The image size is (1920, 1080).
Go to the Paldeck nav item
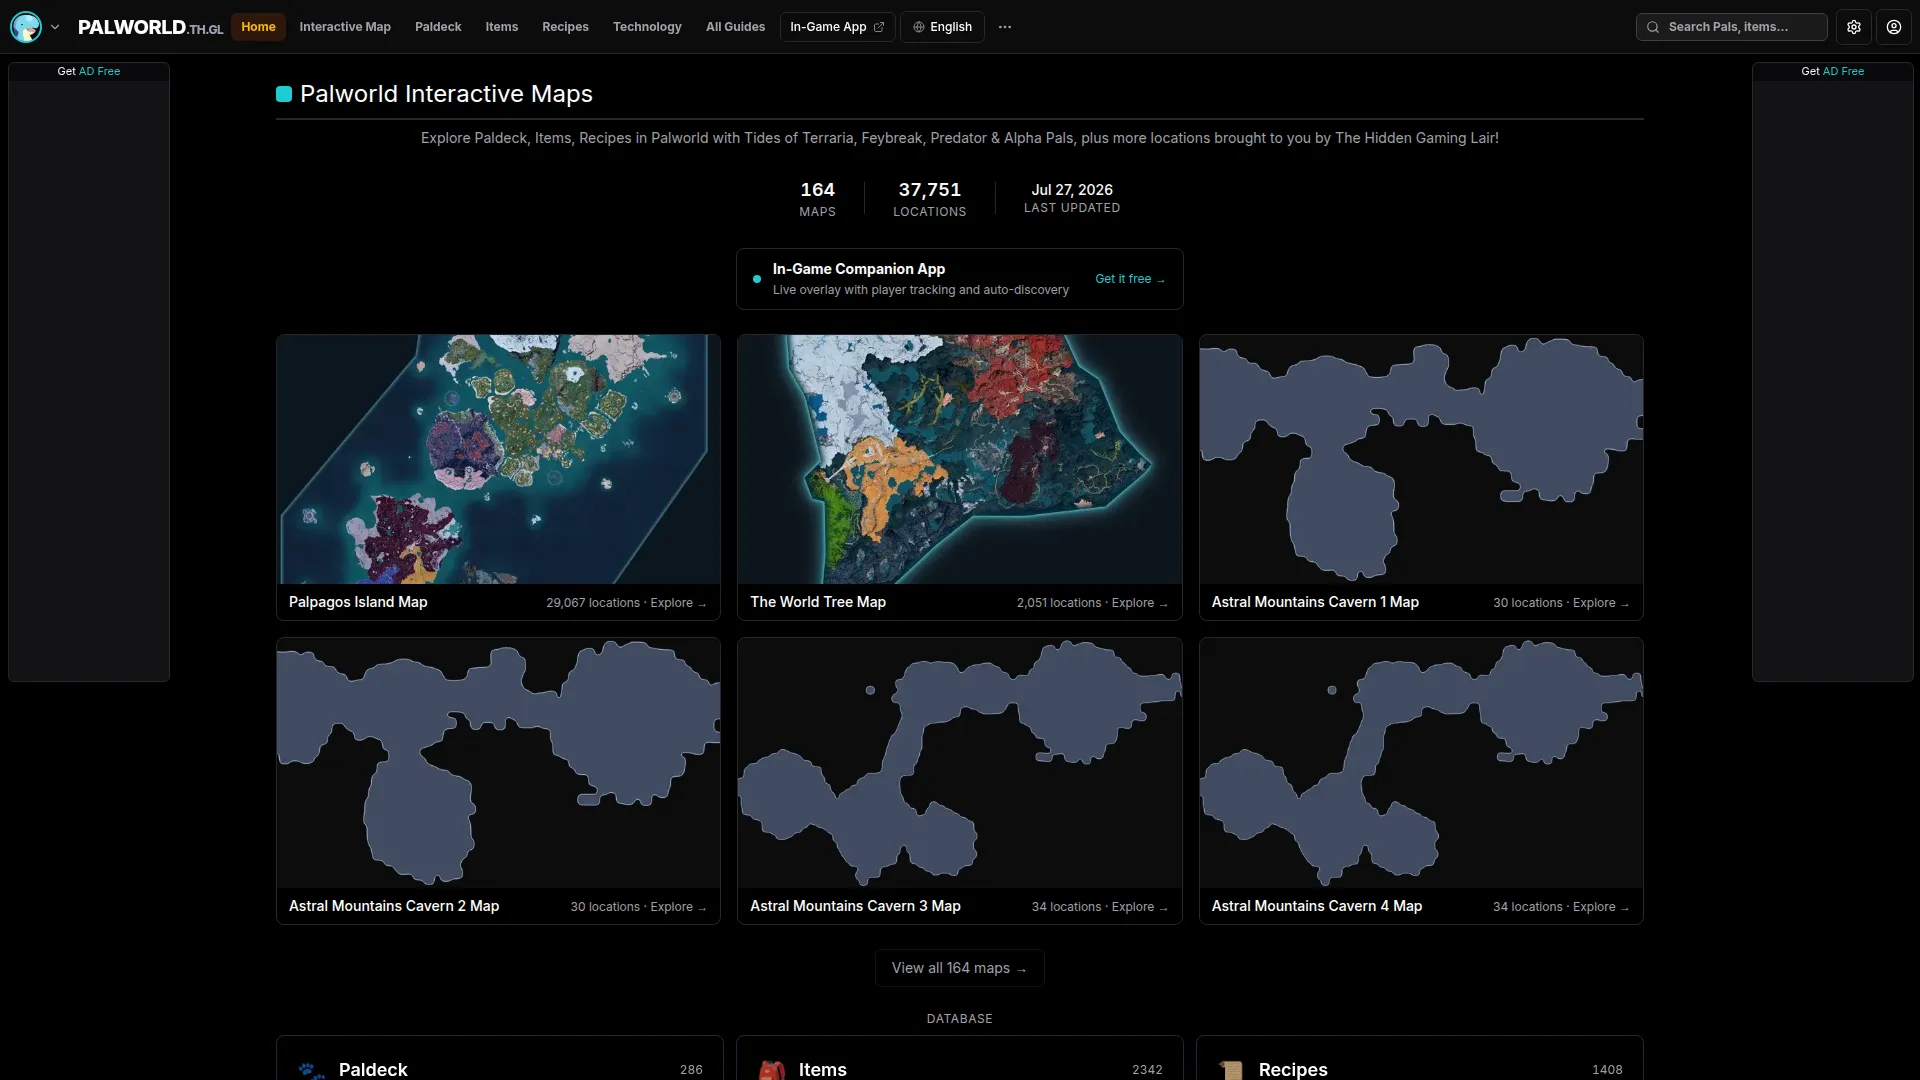tap(438, 27)
